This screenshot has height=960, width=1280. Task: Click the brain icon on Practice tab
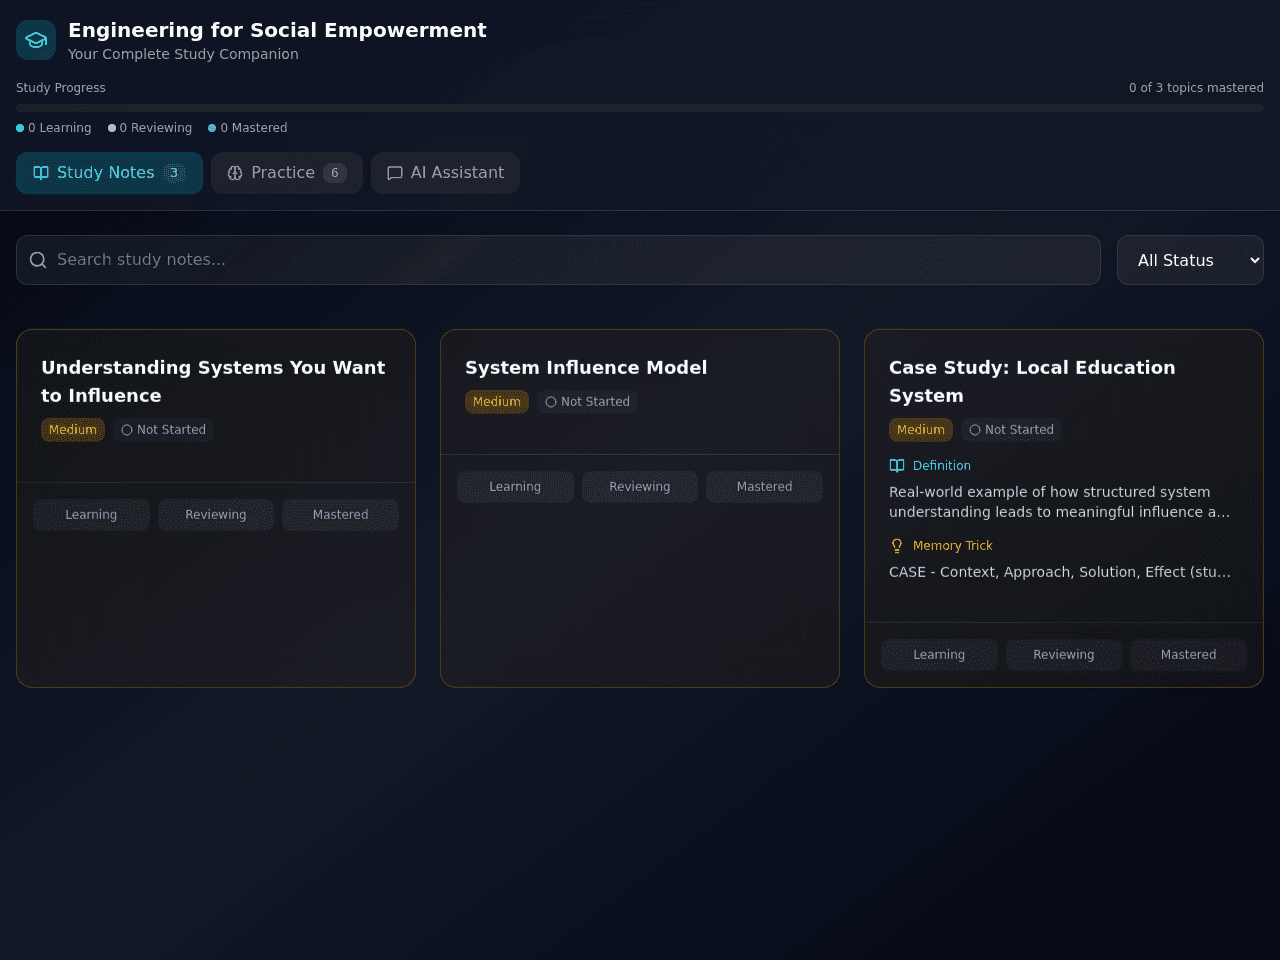coord(235,173)
